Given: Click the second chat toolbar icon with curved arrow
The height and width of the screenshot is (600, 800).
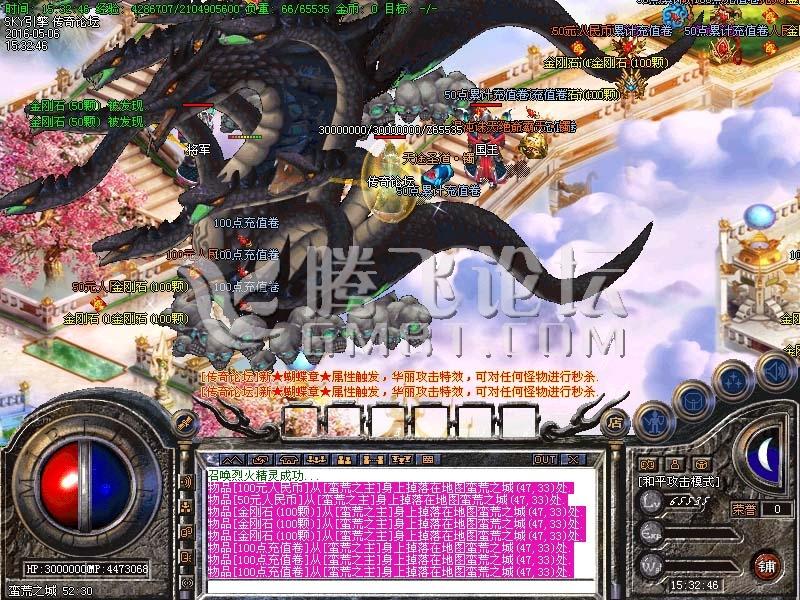Looking at the screenshot, I should pos(261,460).
